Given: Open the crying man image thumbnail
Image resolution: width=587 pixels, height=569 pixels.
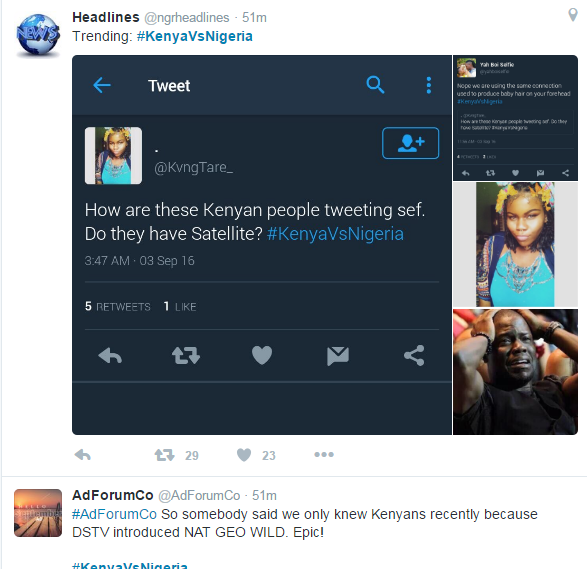Looking at the screenshot, I should click(x=515, y=372).
